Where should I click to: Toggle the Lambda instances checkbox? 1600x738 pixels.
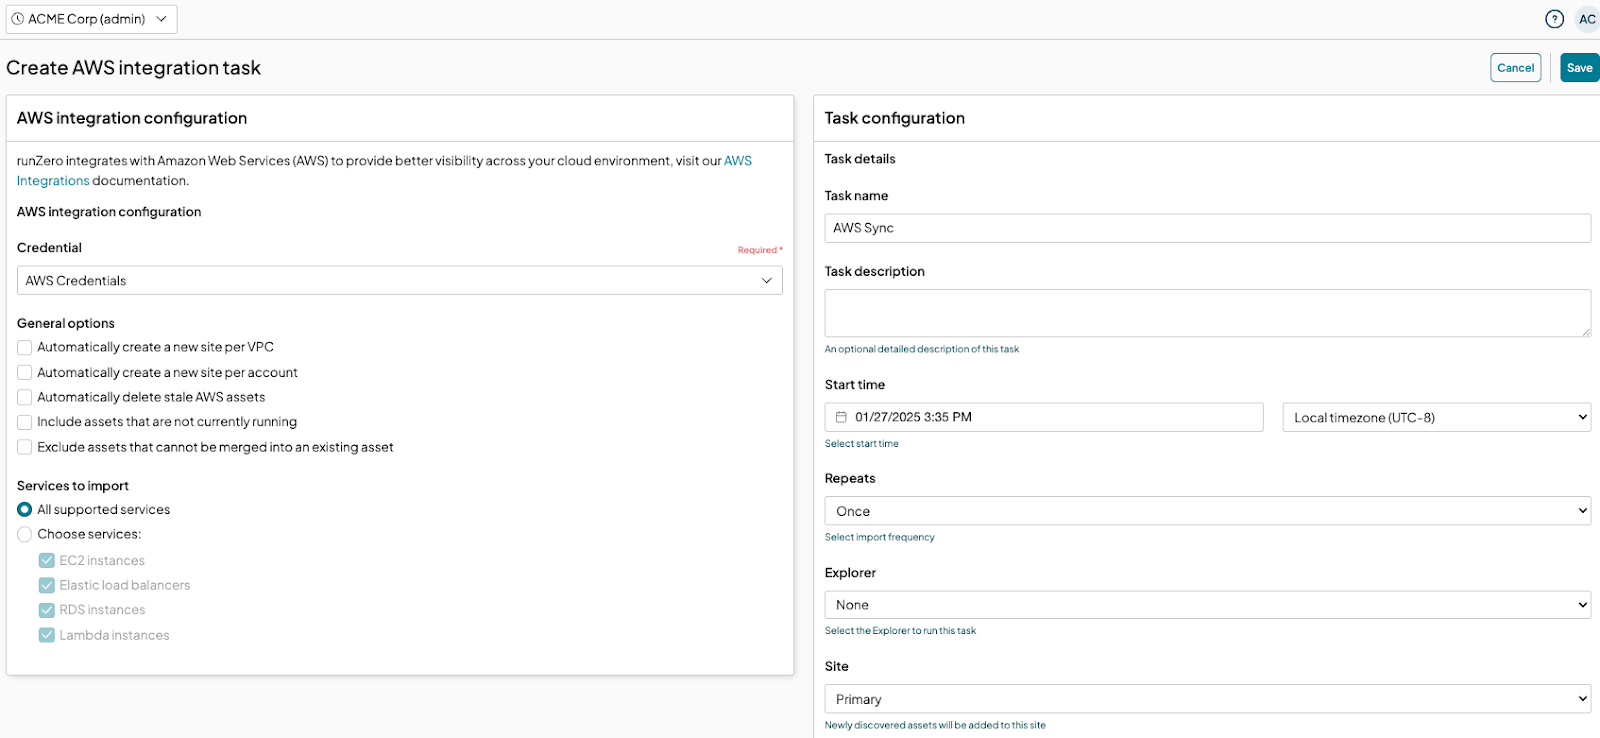pos(47,635)
